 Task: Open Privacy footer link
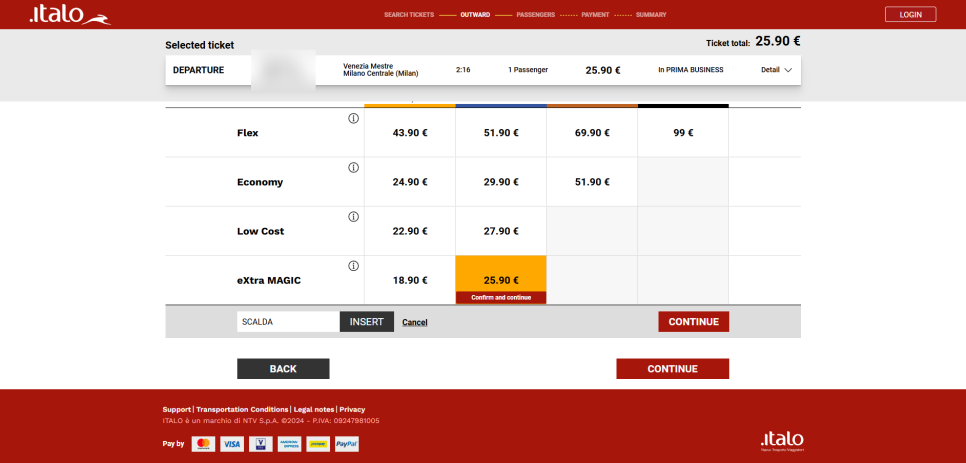[352, 409]
